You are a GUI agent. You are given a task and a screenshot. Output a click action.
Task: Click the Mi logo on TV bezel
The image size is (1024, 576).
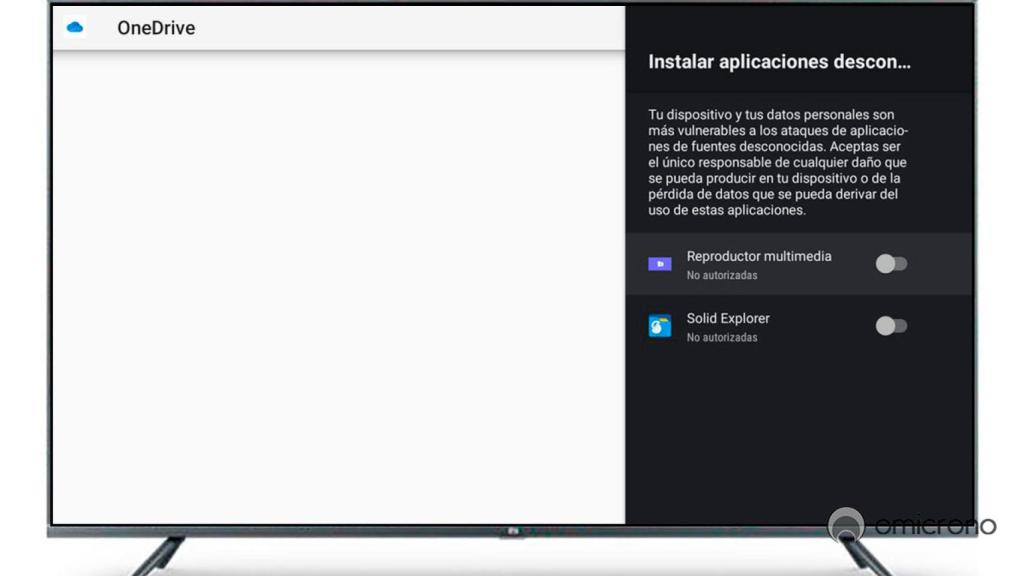[510, 530]
